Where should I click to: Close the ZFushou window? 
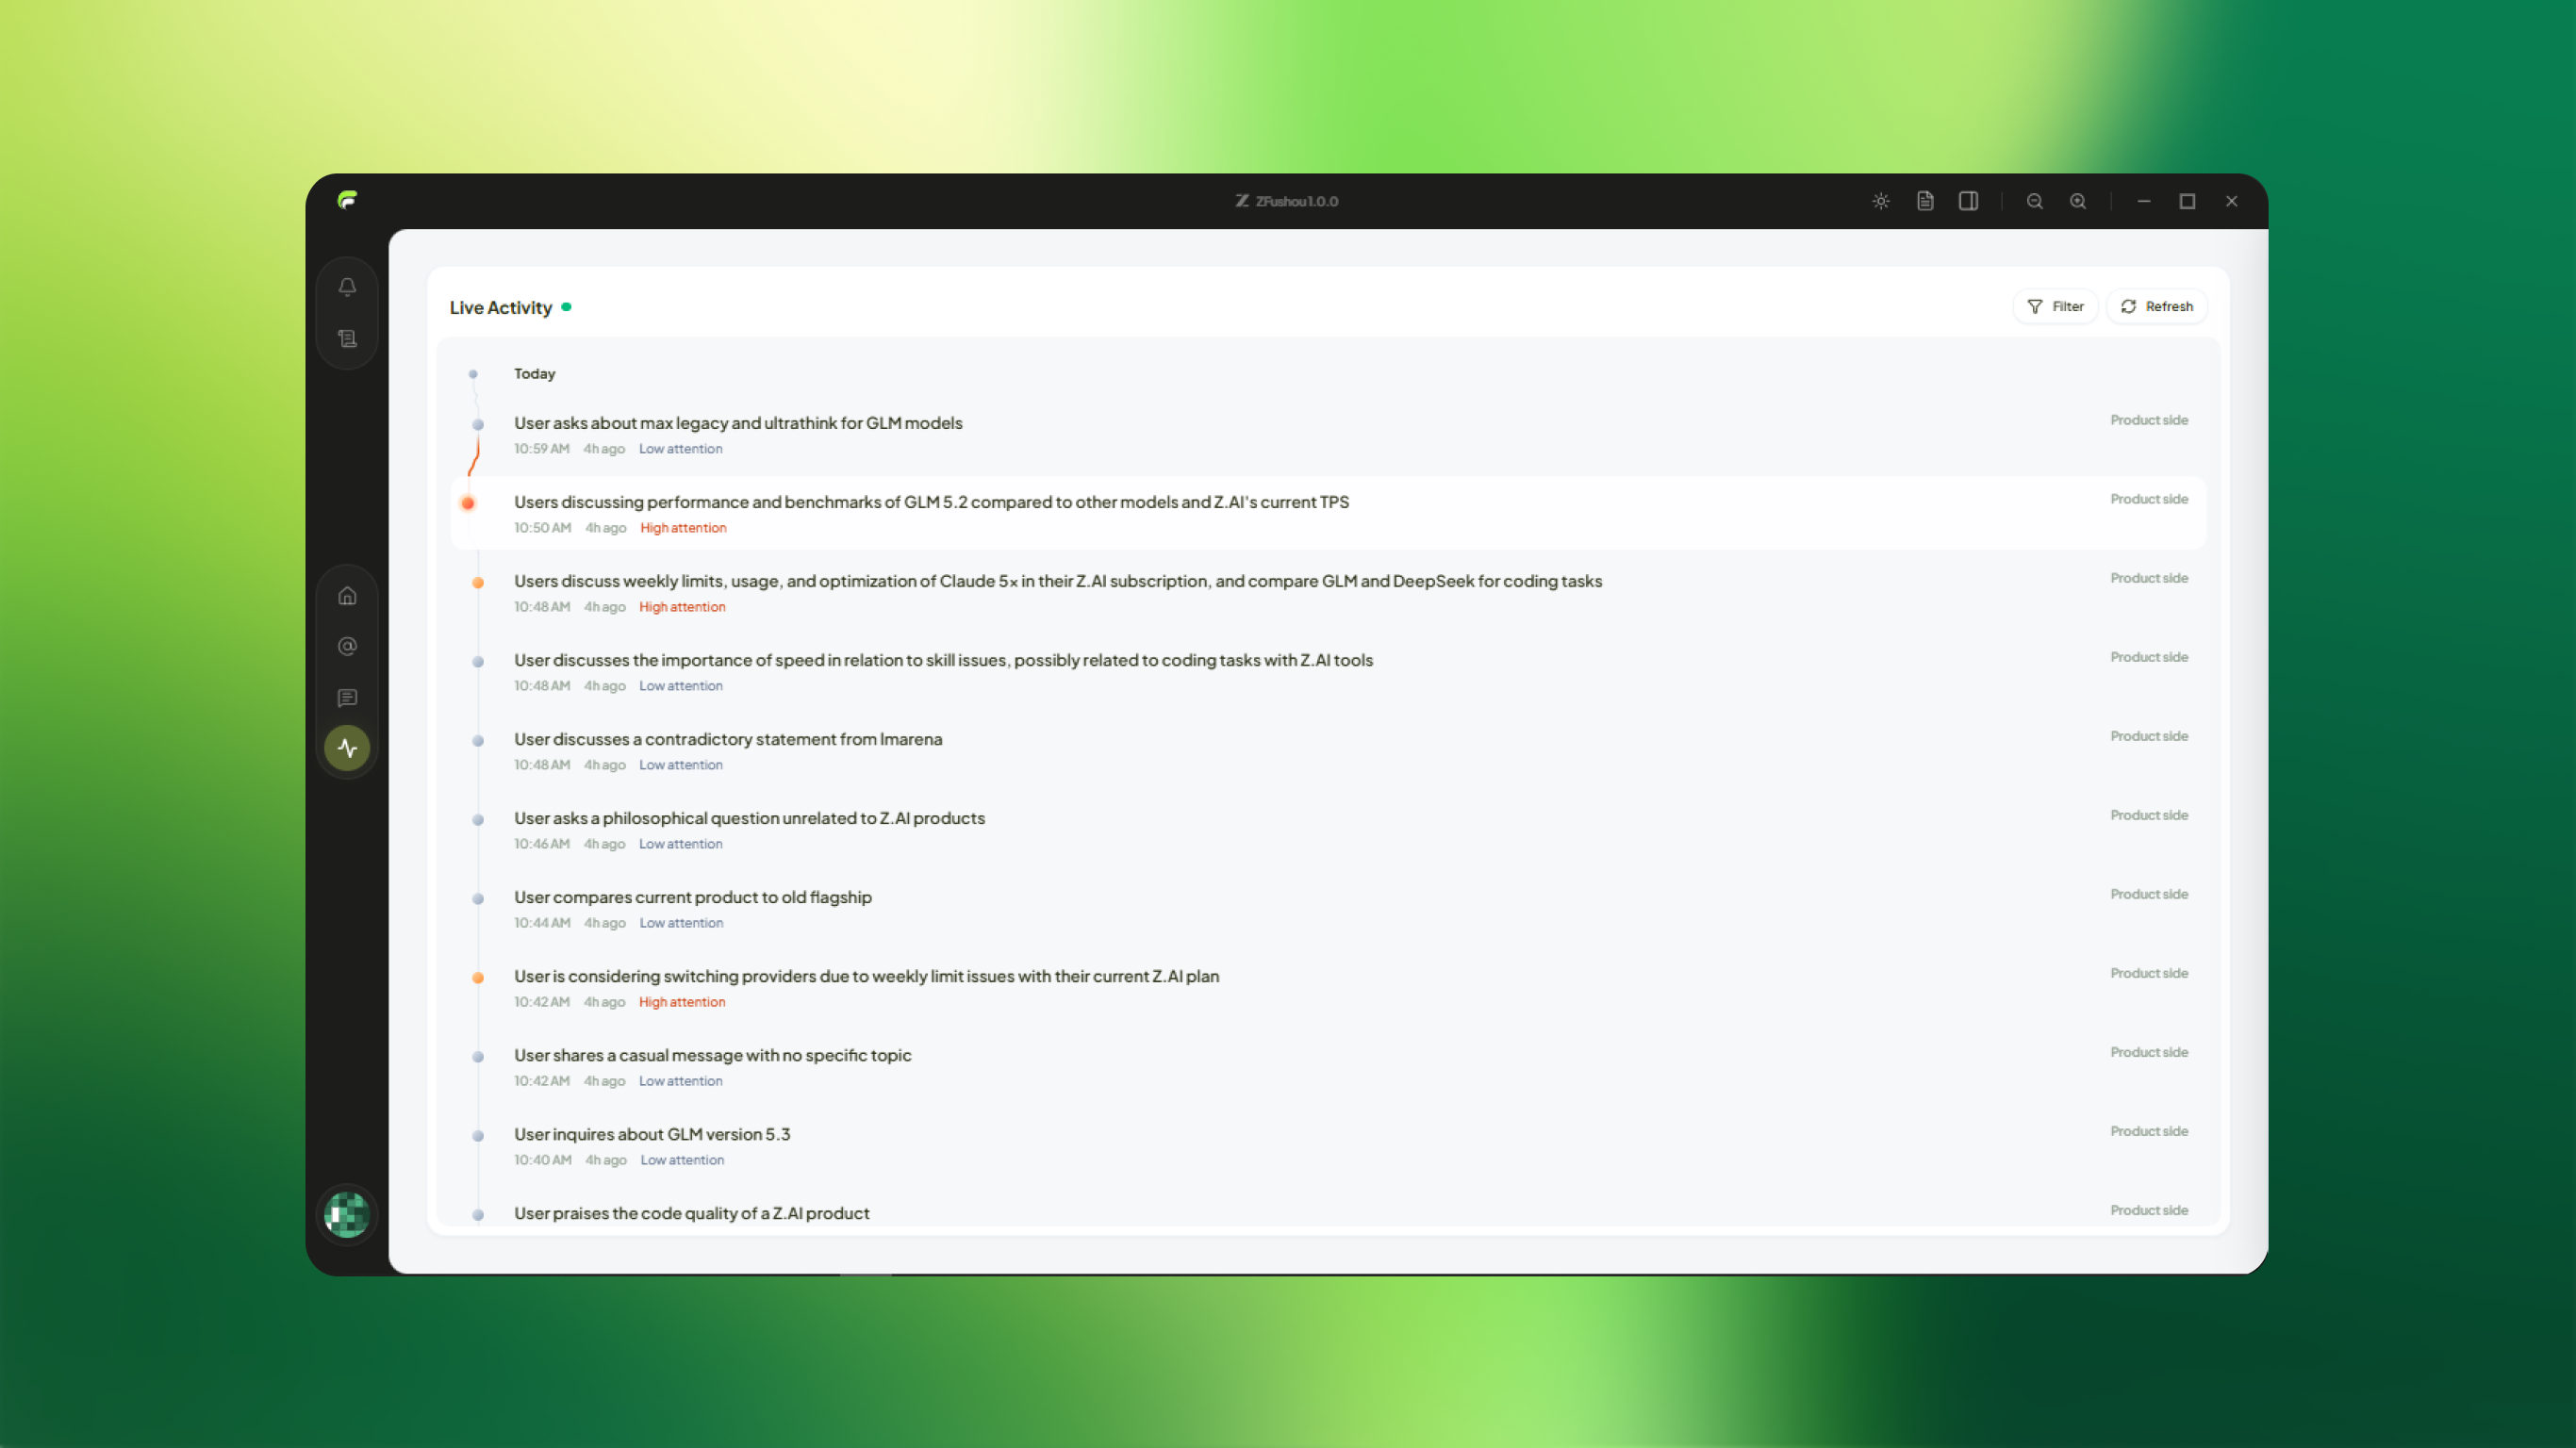2231,201
